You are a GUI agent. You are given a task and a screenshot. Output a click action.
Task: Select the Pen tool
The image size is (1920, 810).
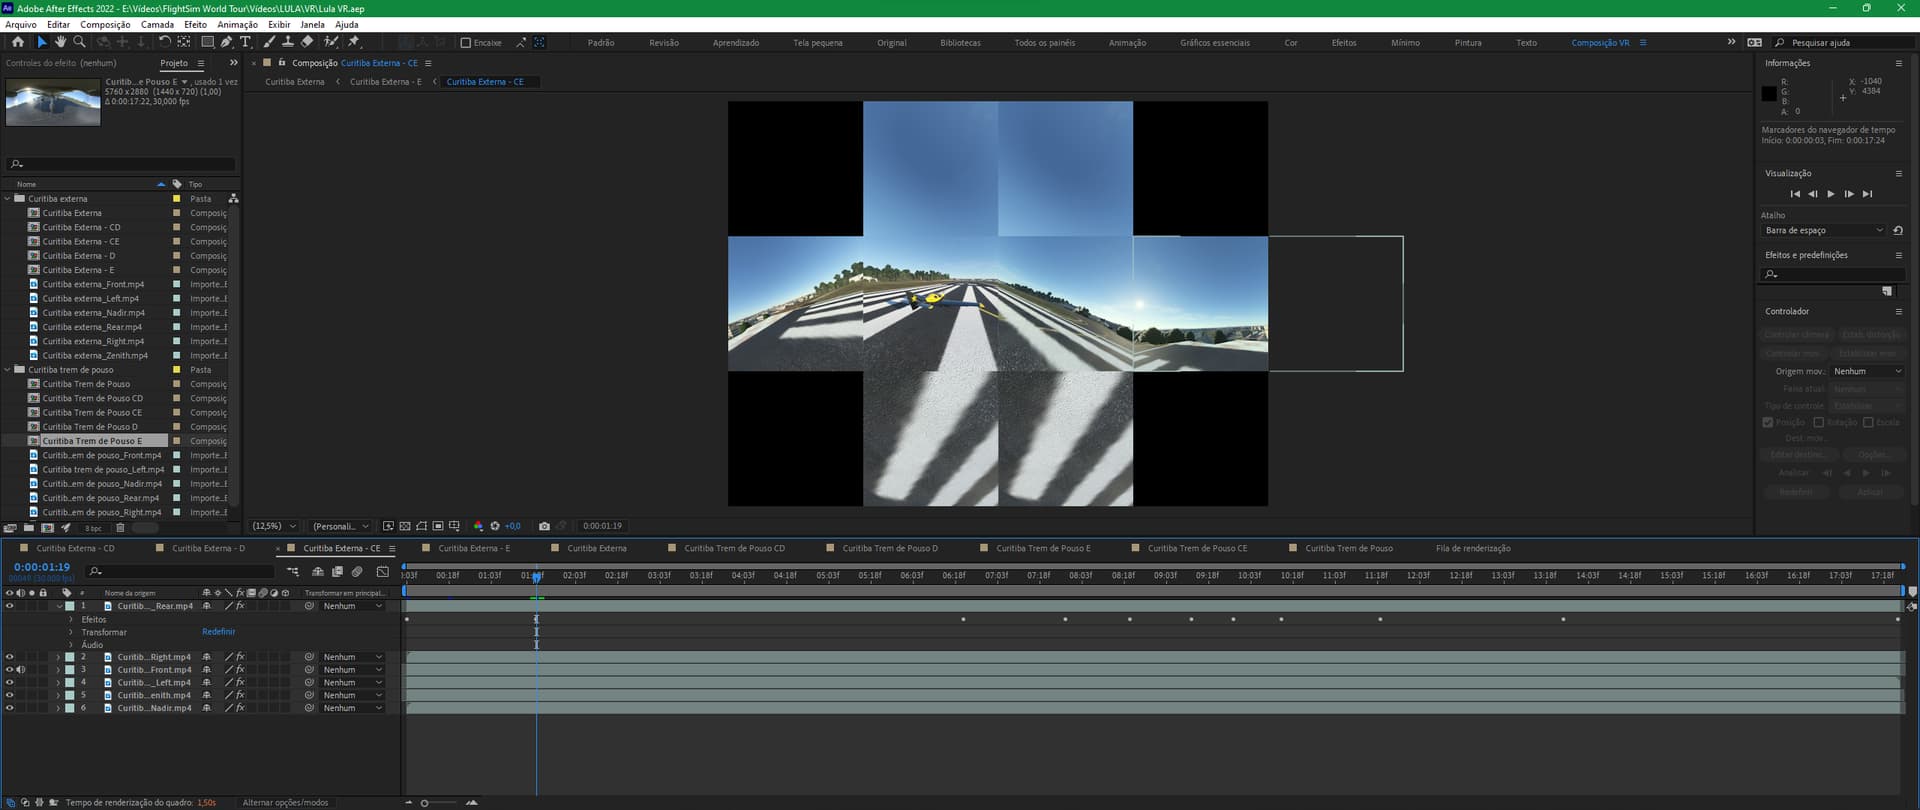click(x=226, y=42)
